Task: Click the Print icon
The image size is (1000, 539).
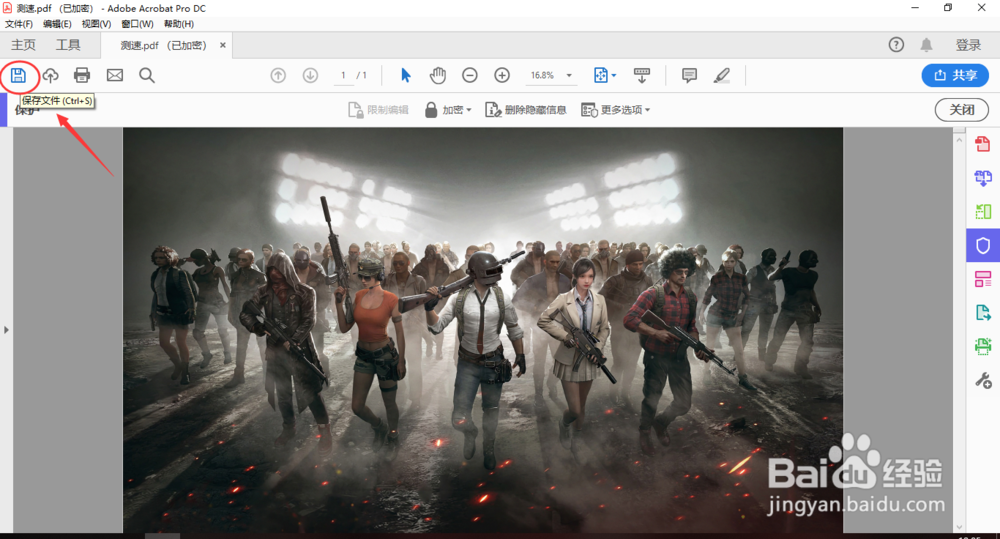Action: 82,75
